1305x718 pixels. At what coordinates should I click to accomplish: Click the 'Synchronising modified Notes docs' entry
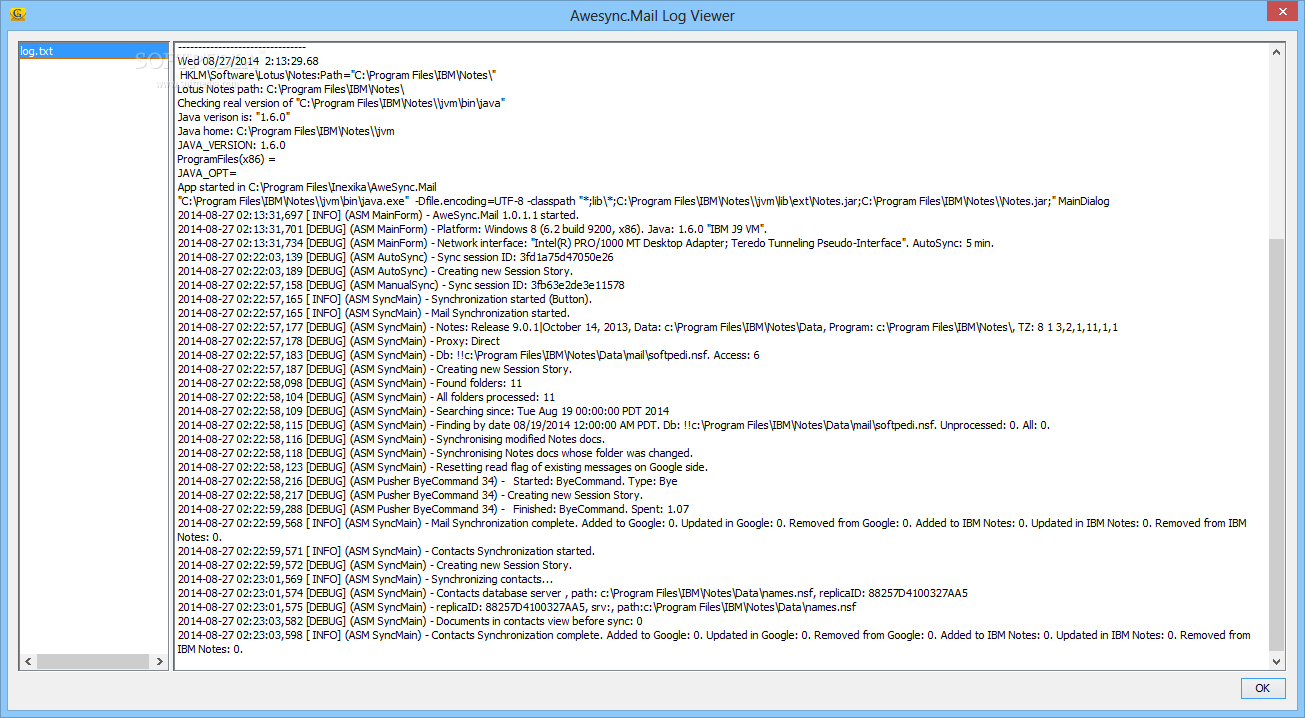(391, 439)
